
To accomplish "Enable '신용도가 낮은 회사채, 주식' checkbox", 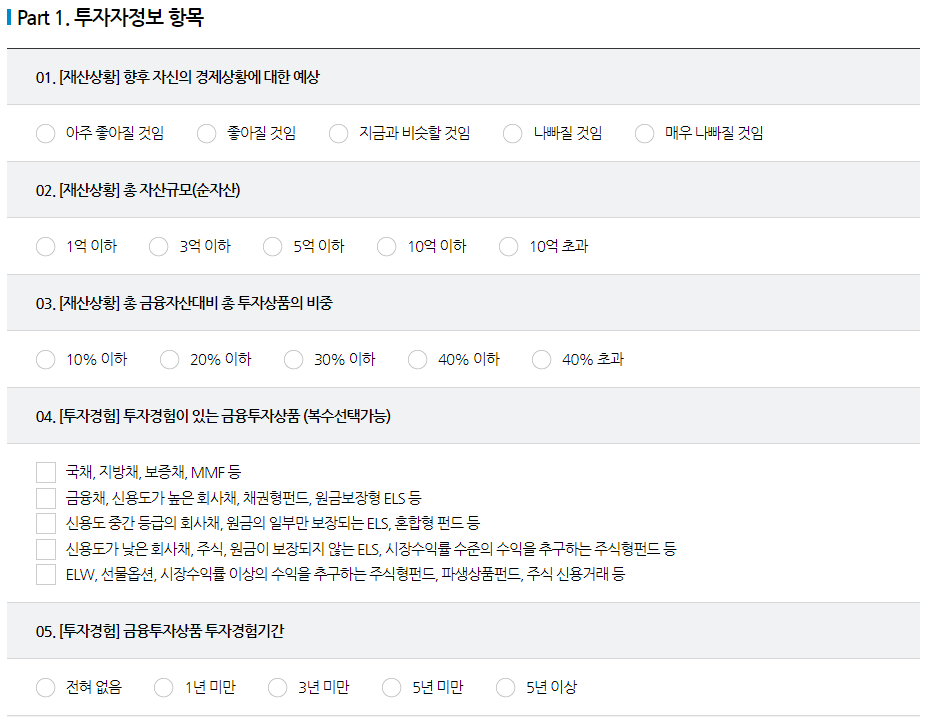I will click(46, 549).
